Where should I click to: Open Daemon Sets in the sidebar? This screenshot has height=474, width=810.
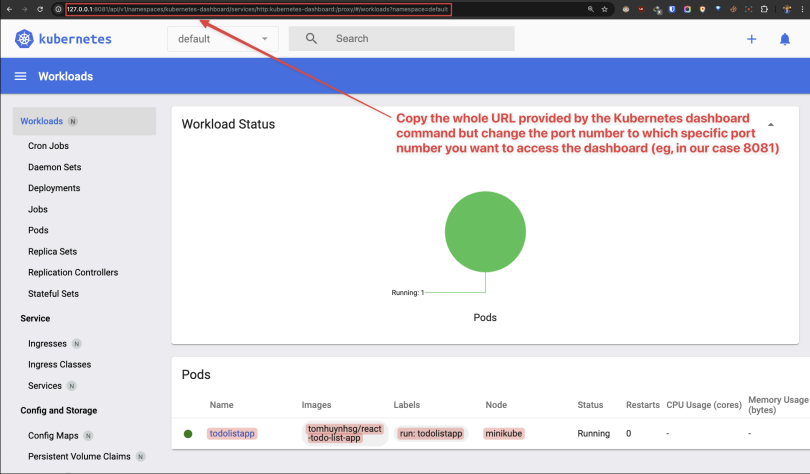coord(54,167)
